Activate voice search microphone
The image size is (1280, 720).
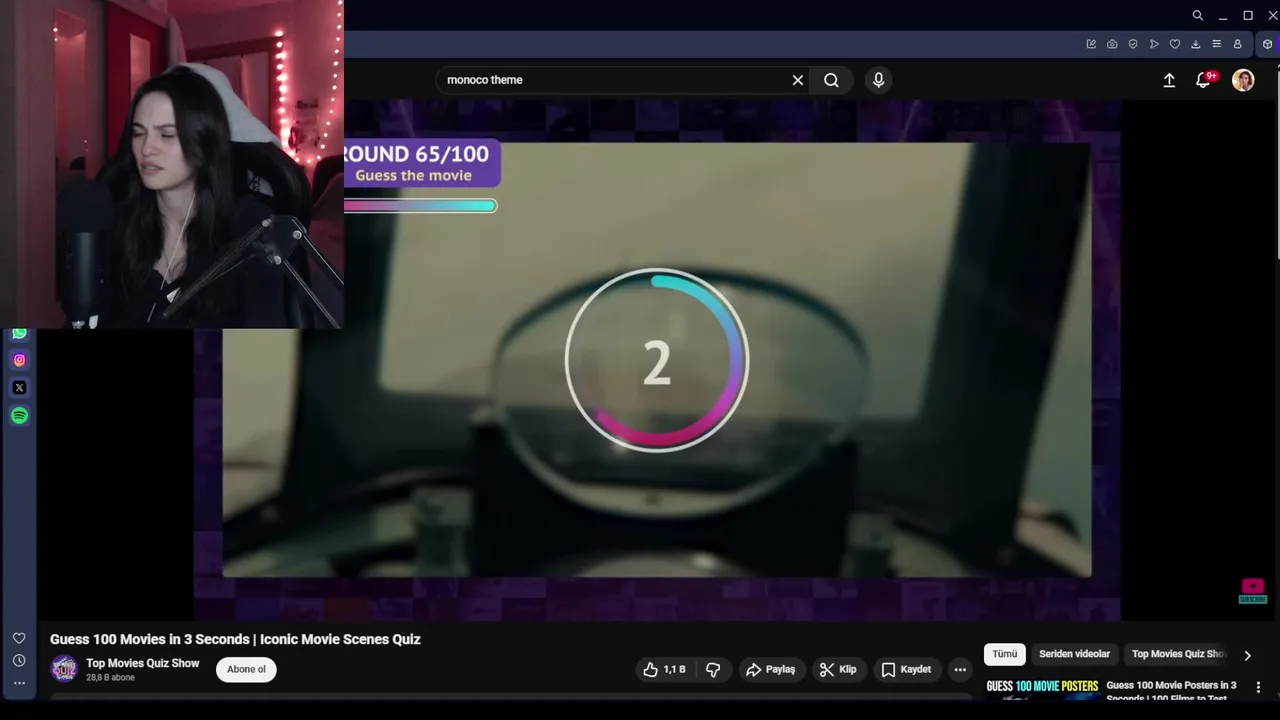pyautogui.click(x=879, y=80)
